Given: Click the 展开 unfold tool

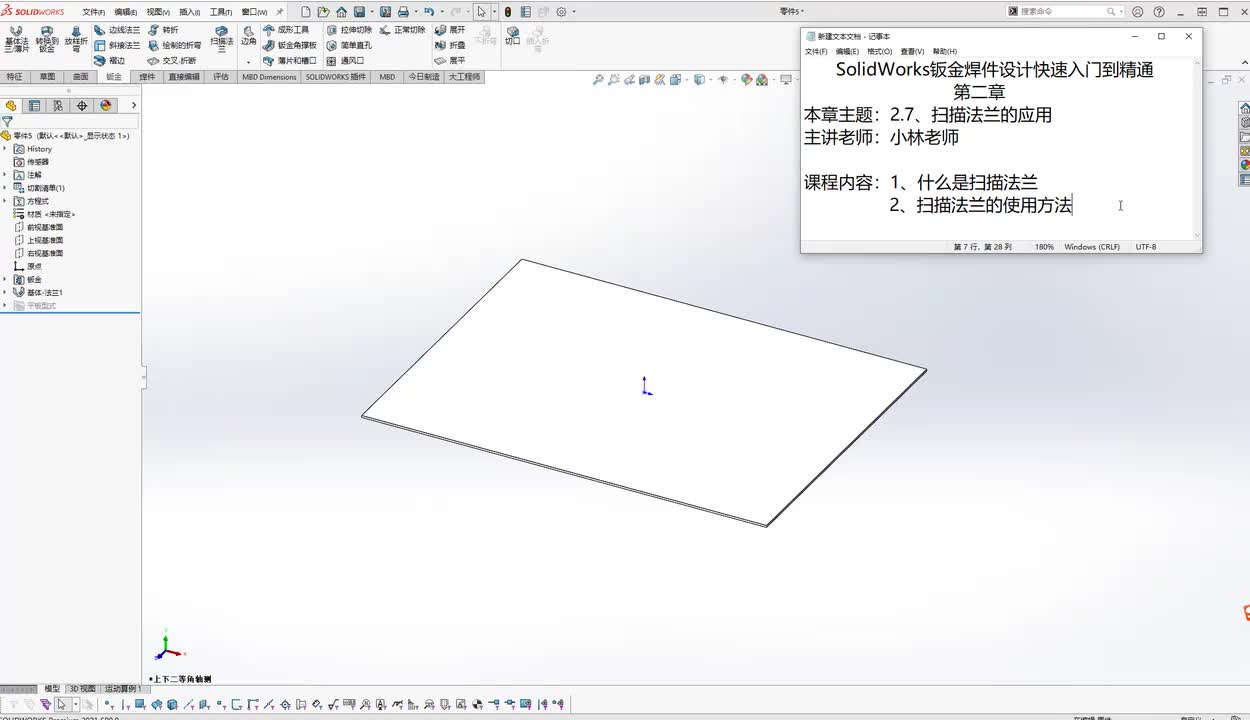Looking at the screenshot, I should [x=450, y=30].
